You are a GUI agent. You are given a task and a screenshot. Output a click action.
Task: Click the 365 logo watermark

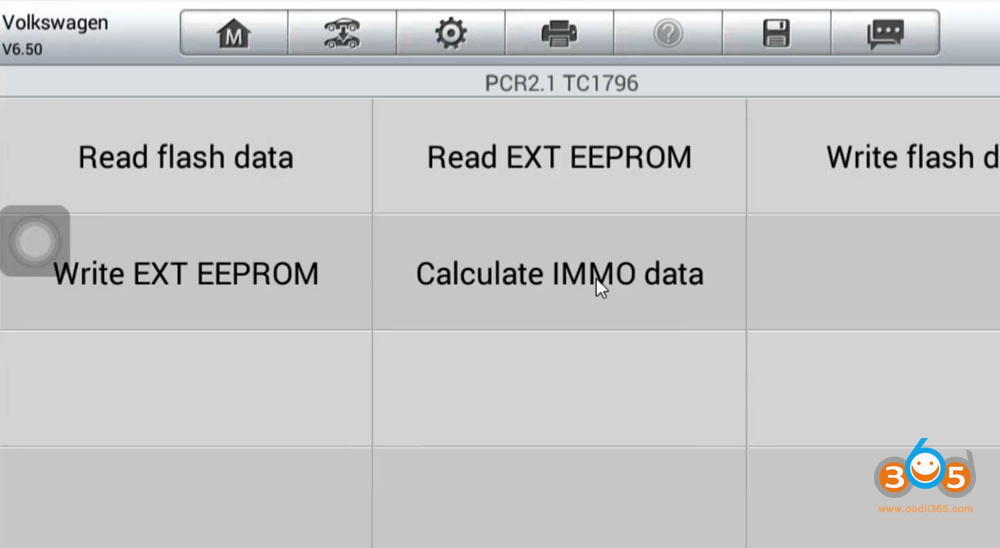click(x=924, y=475)
